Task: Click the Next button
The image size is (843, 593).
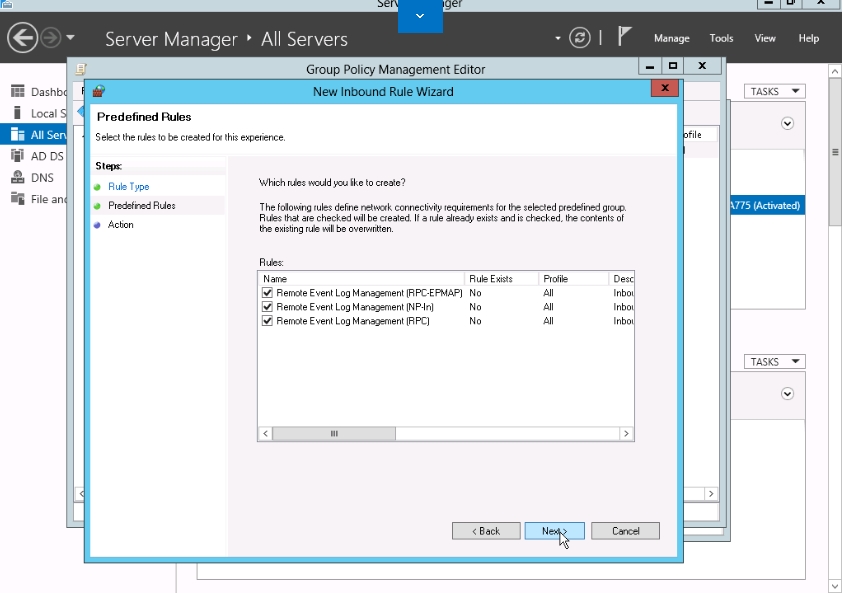Action: (x=554, y=531)
